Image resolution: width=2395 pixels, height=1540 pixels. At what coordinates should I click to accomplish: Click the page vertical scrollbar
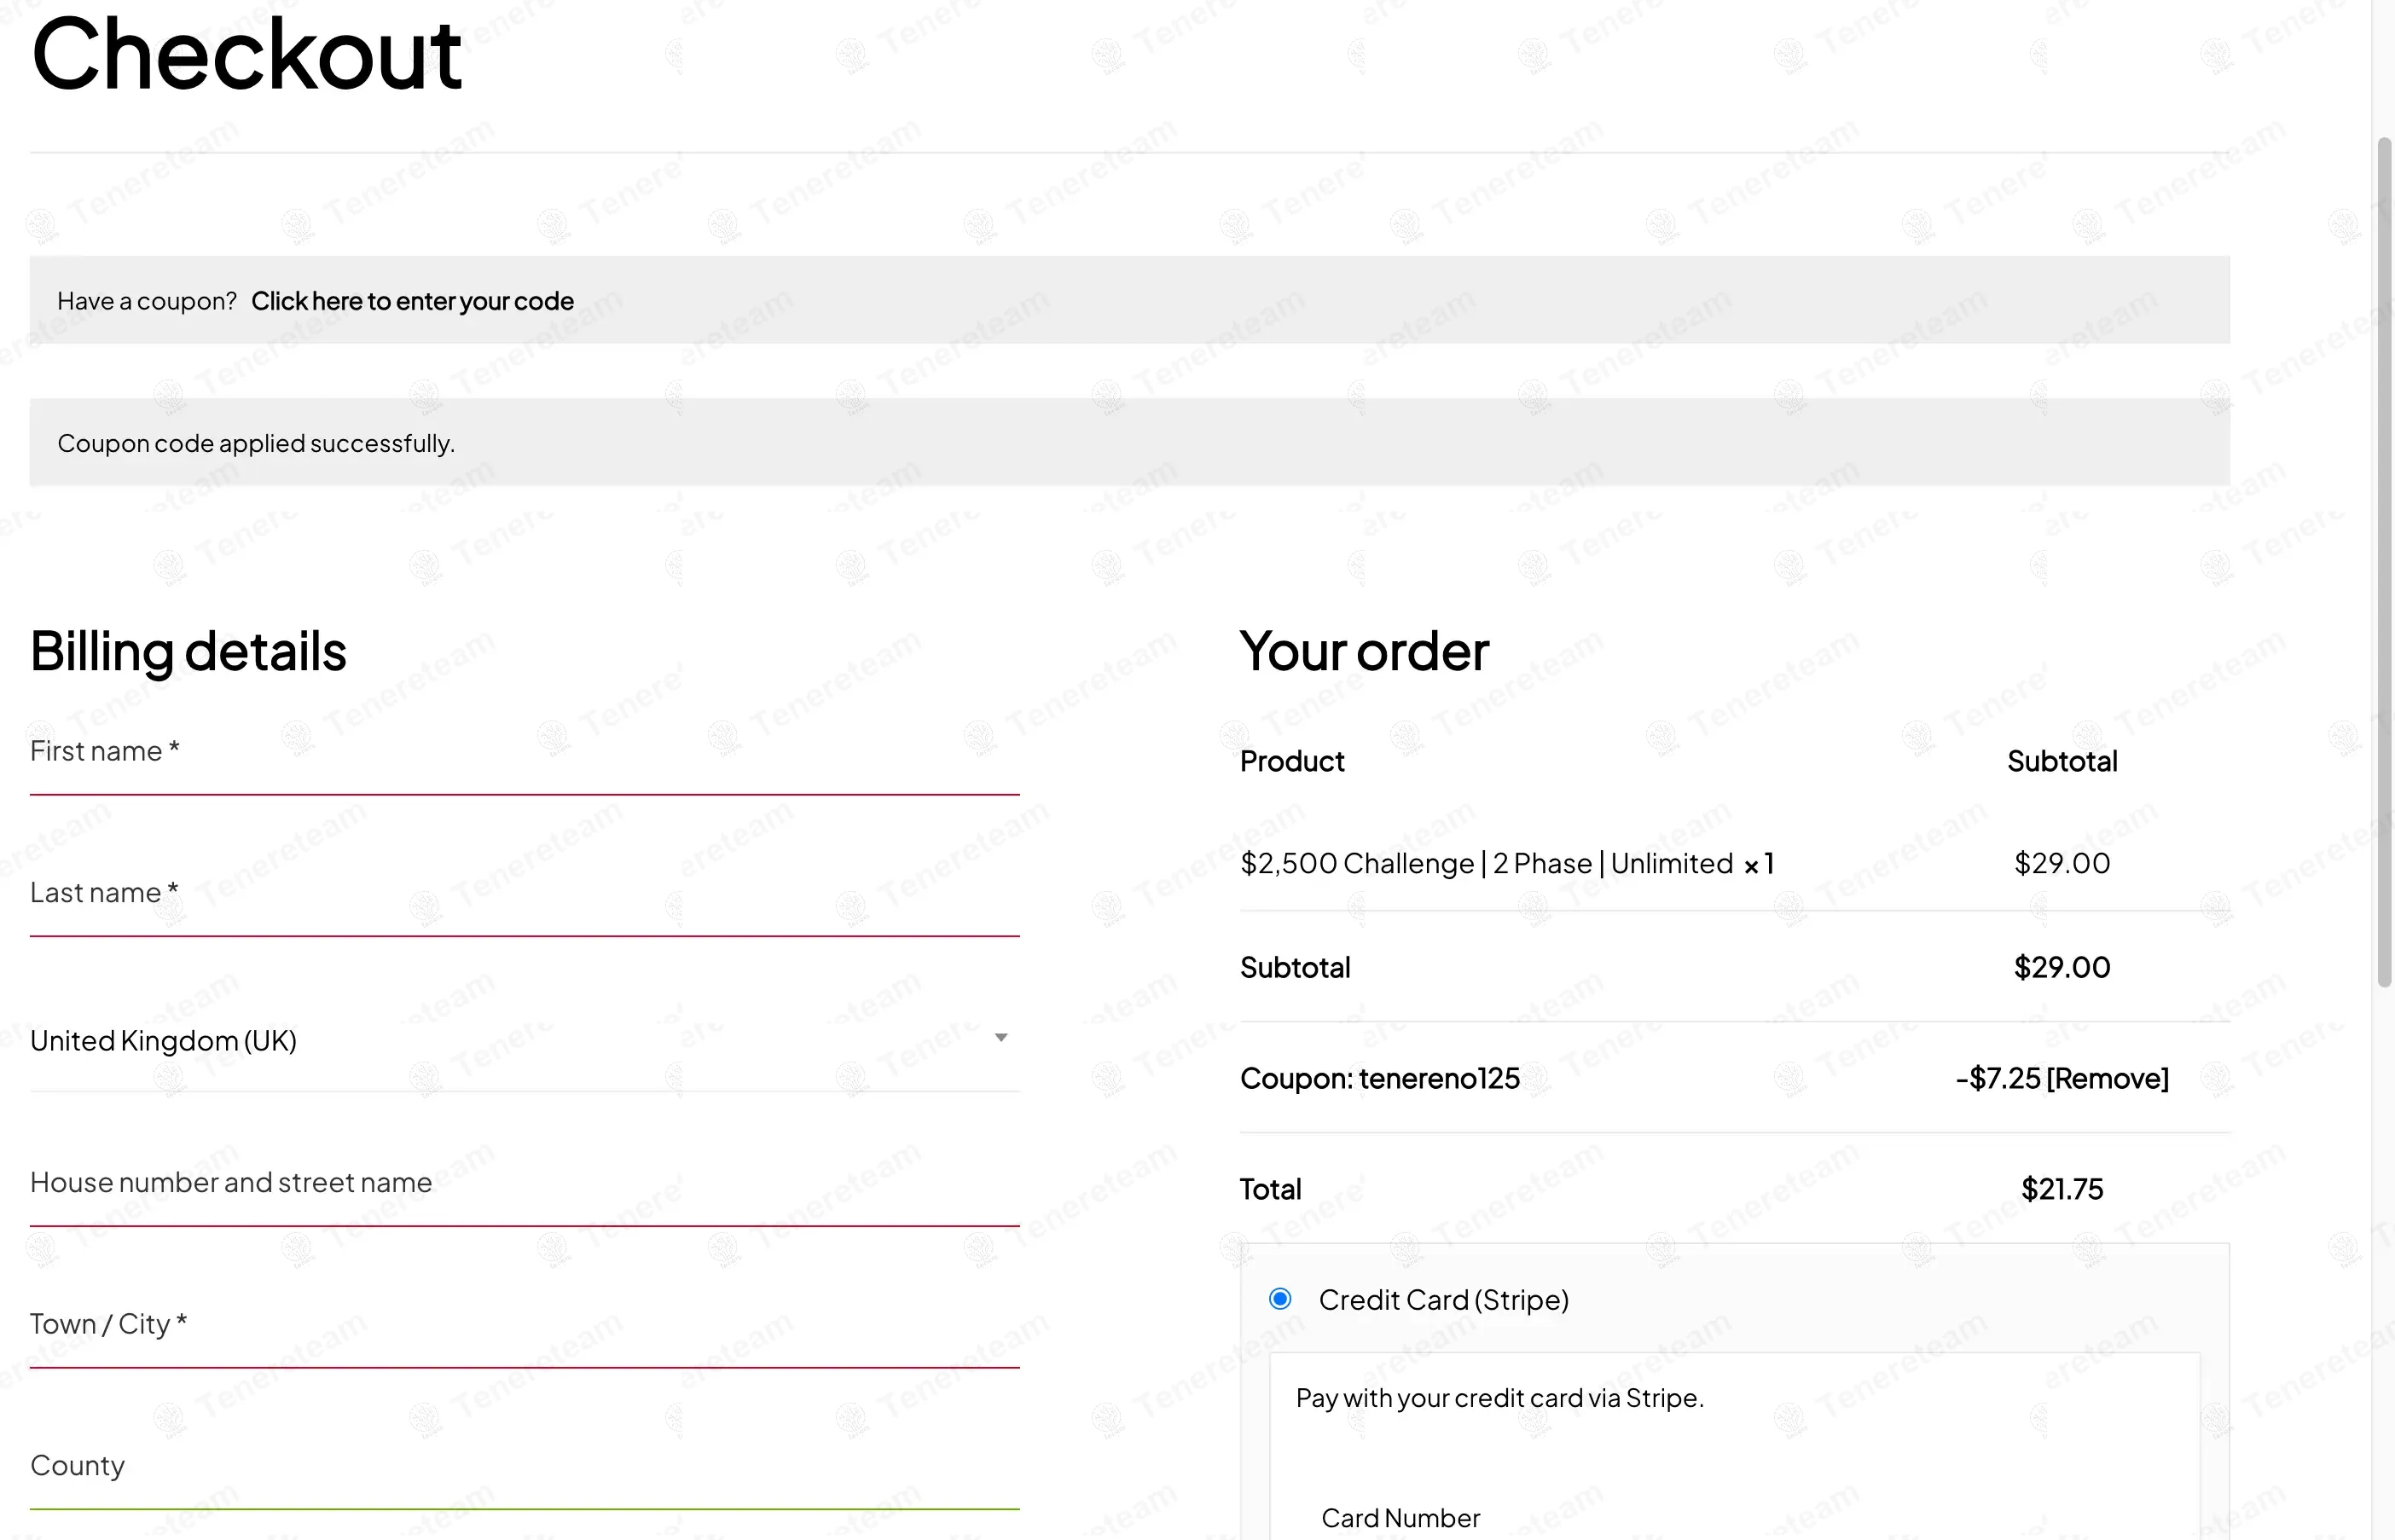point(2384,560)
